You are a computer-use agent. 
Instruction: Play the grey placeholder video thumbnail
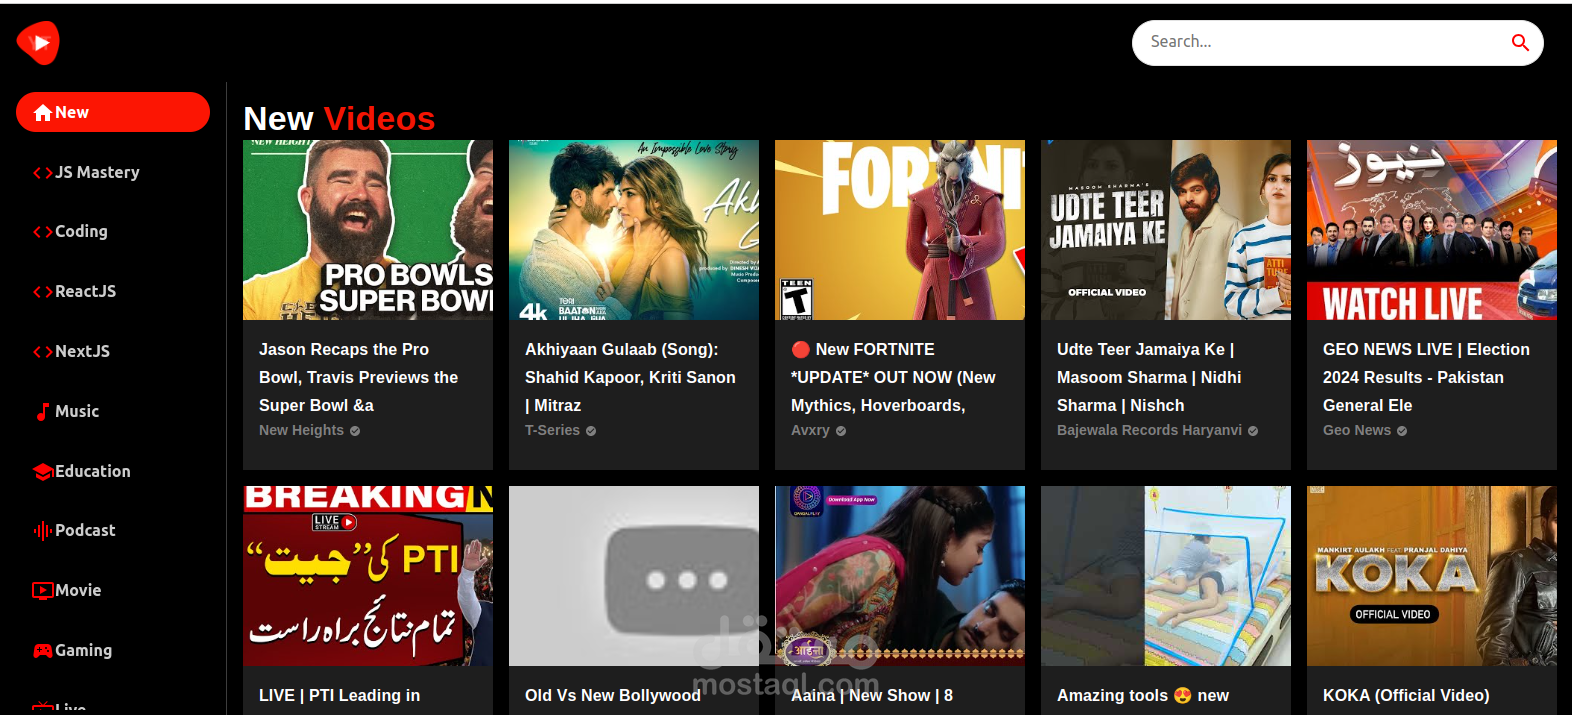634,576
